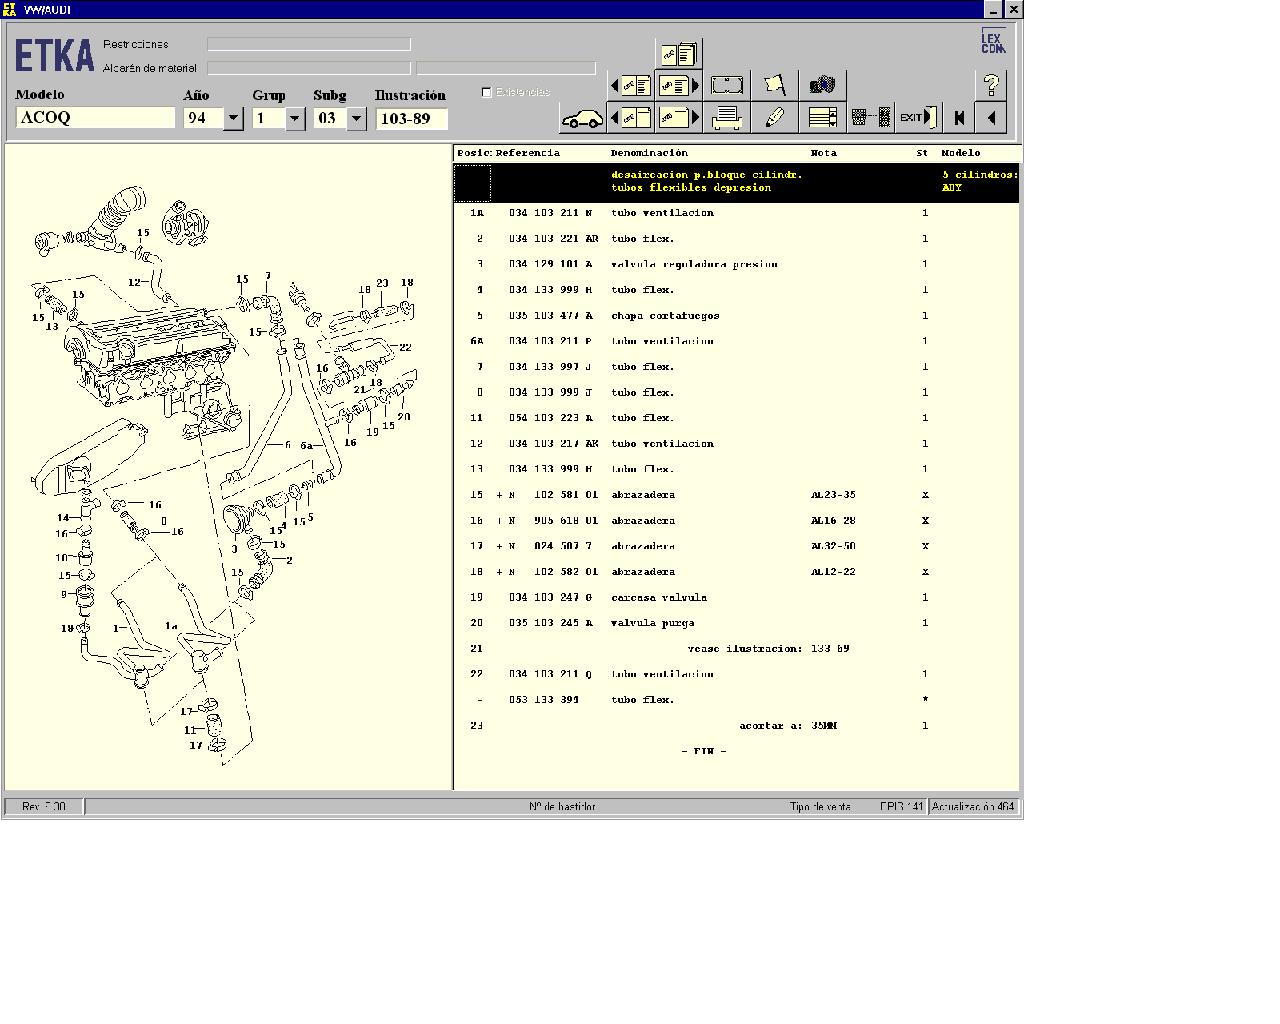
Task: Select row 5 chapa cortafuegos
Action: (737, 316)
